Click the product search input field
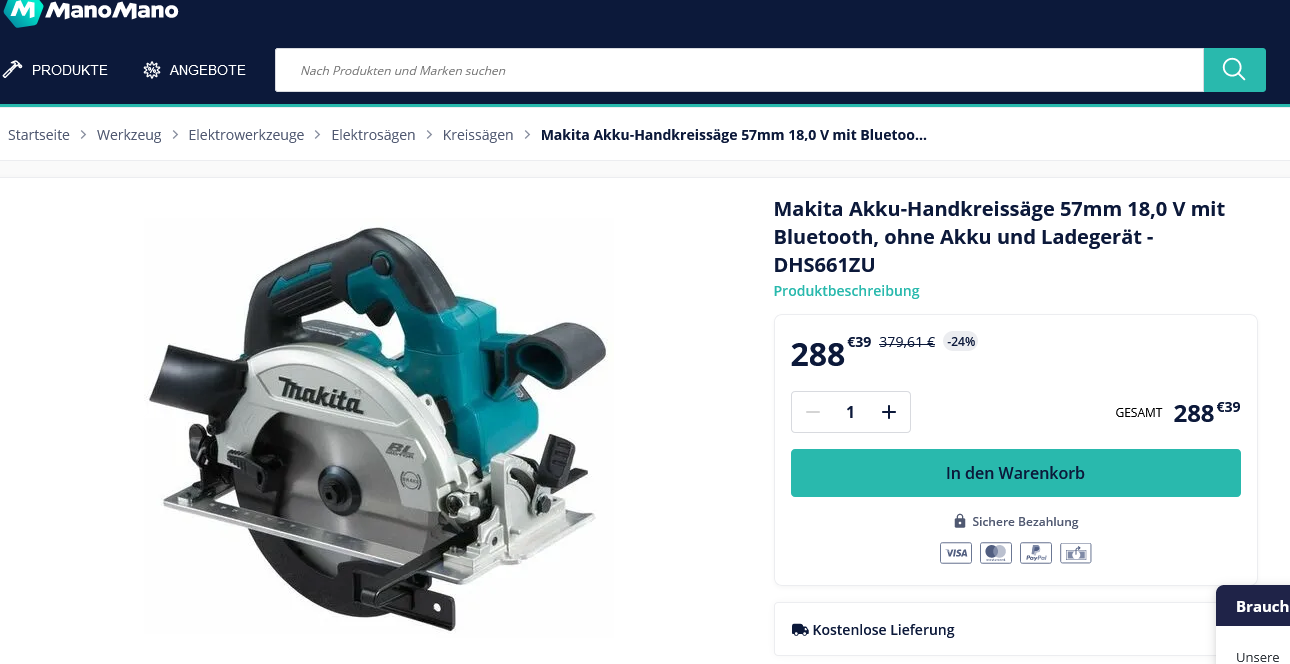Screen dimensions: 1290x664 739,70
